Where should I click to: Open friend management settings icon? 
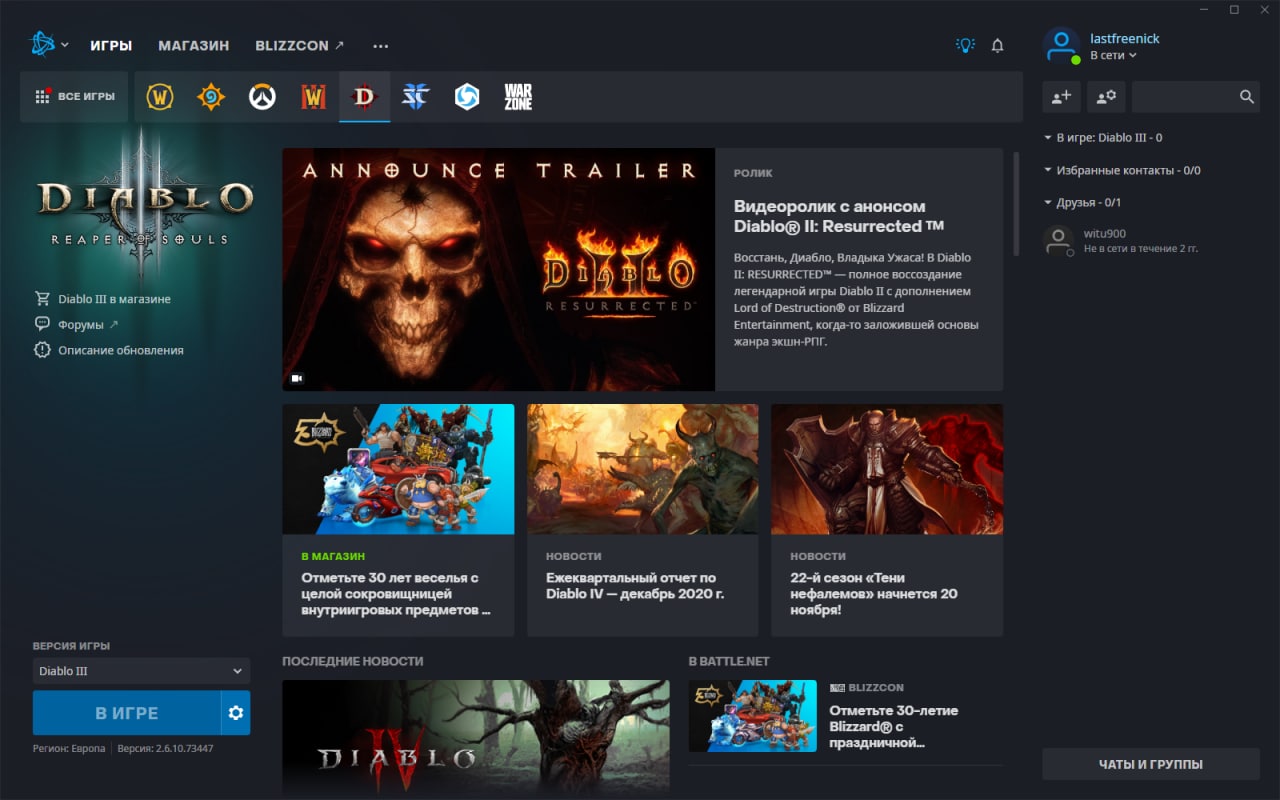pyautogui.click(x=1106, y=97)
